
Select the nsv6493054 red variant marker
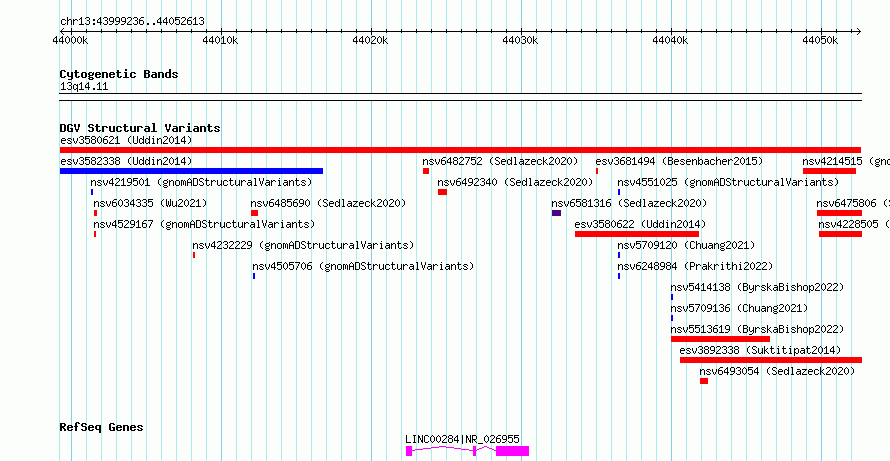click(704, 381)
